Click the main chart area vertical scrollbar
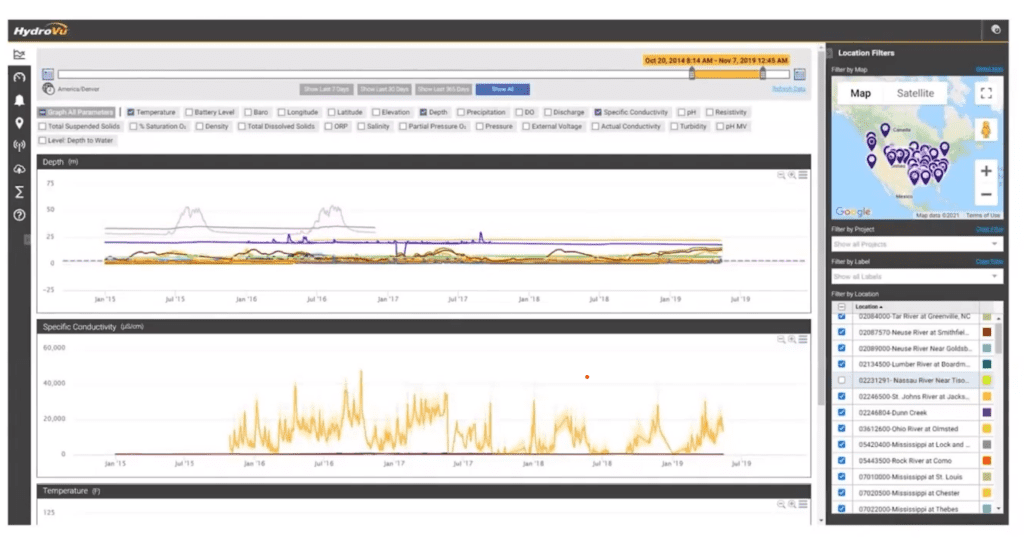The width and height of the screenshot is (1024, 538). coord(821,229)
